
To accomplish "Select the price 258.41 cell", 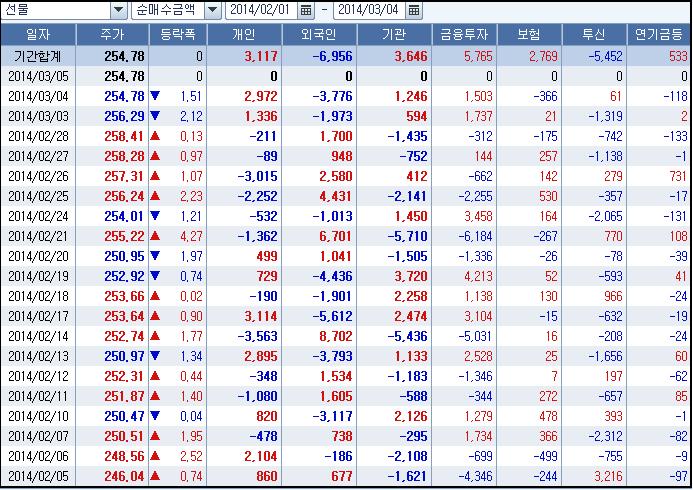I will [x=124, y=136].
